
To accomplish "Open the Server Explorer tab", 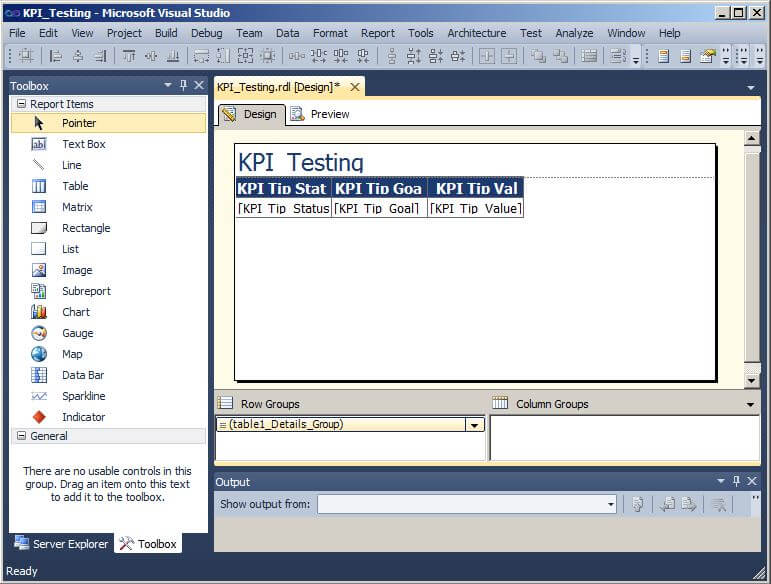I will 61,544.
